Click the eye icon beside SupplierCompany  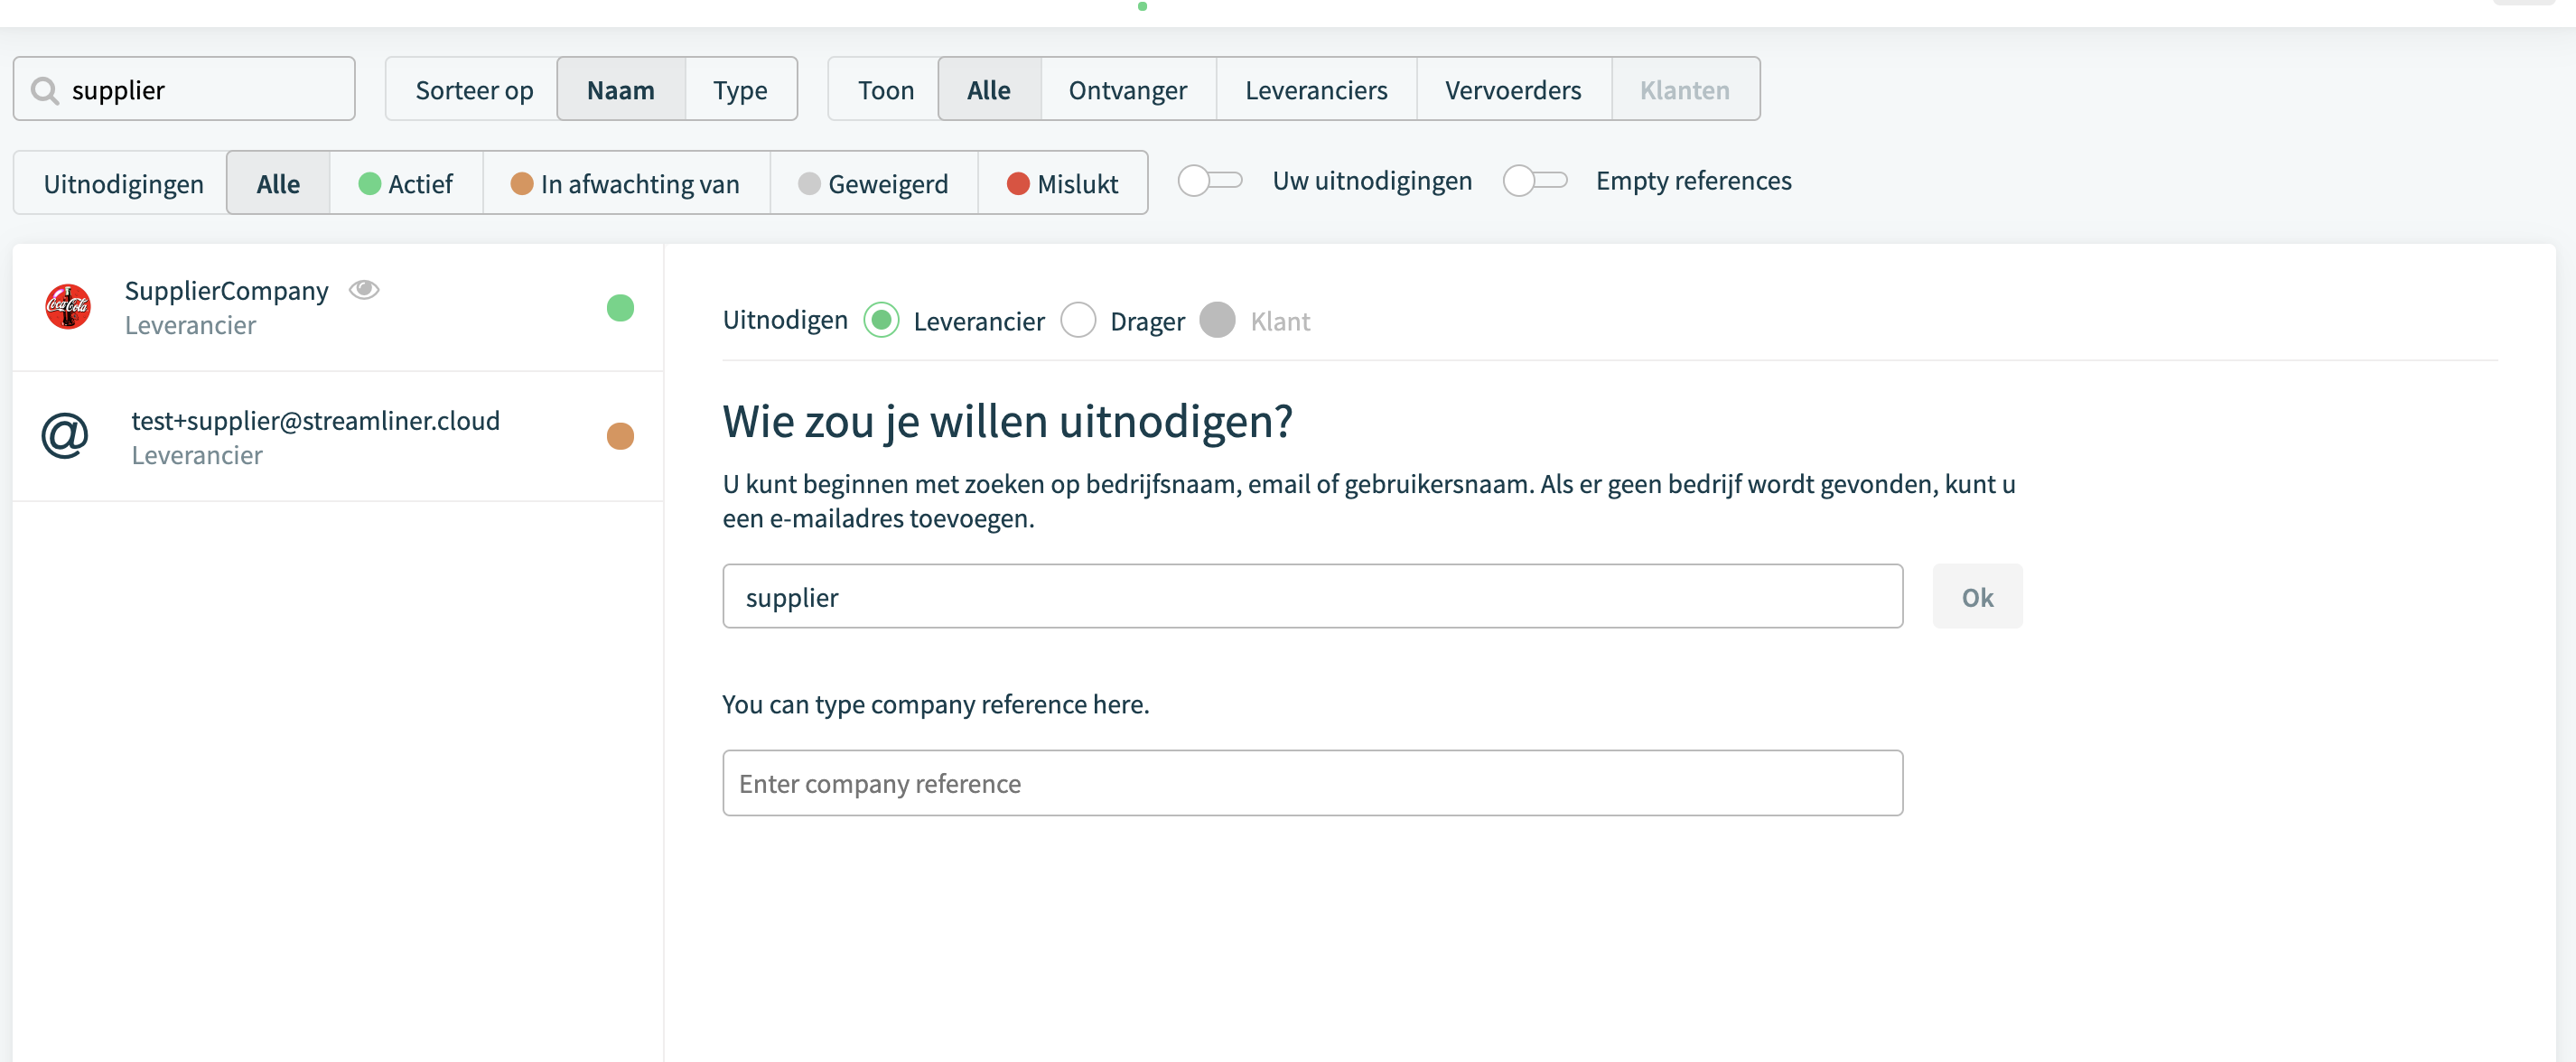coord(364,289)
